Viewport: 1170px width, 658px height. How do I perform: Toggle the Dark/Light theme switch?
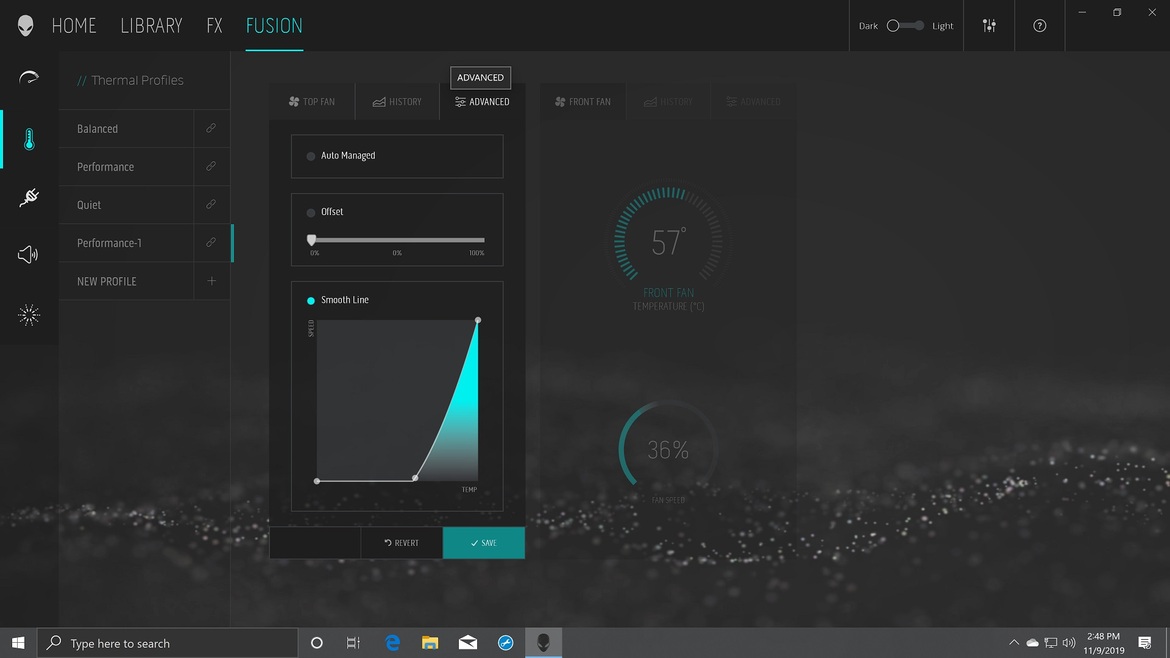(x=904, y=25)
